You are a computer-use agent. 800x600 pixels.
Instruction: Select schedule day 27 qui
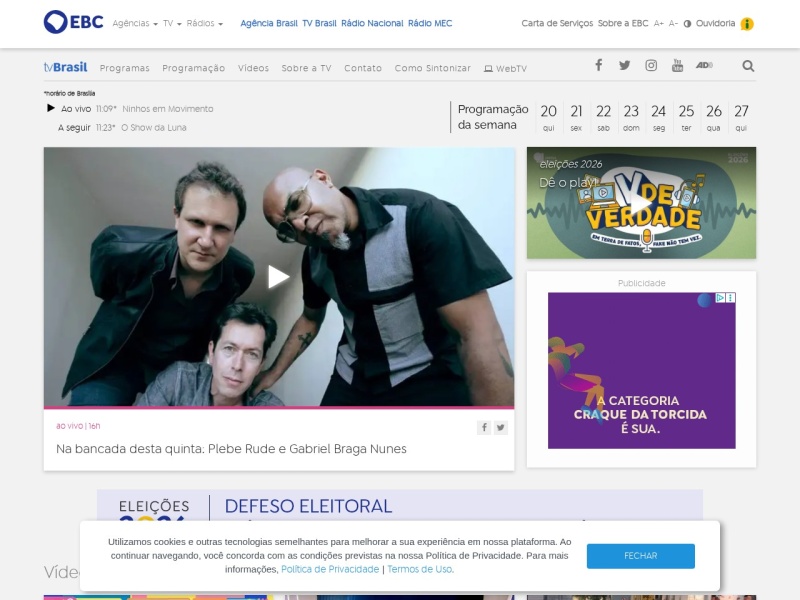[741, 118]
